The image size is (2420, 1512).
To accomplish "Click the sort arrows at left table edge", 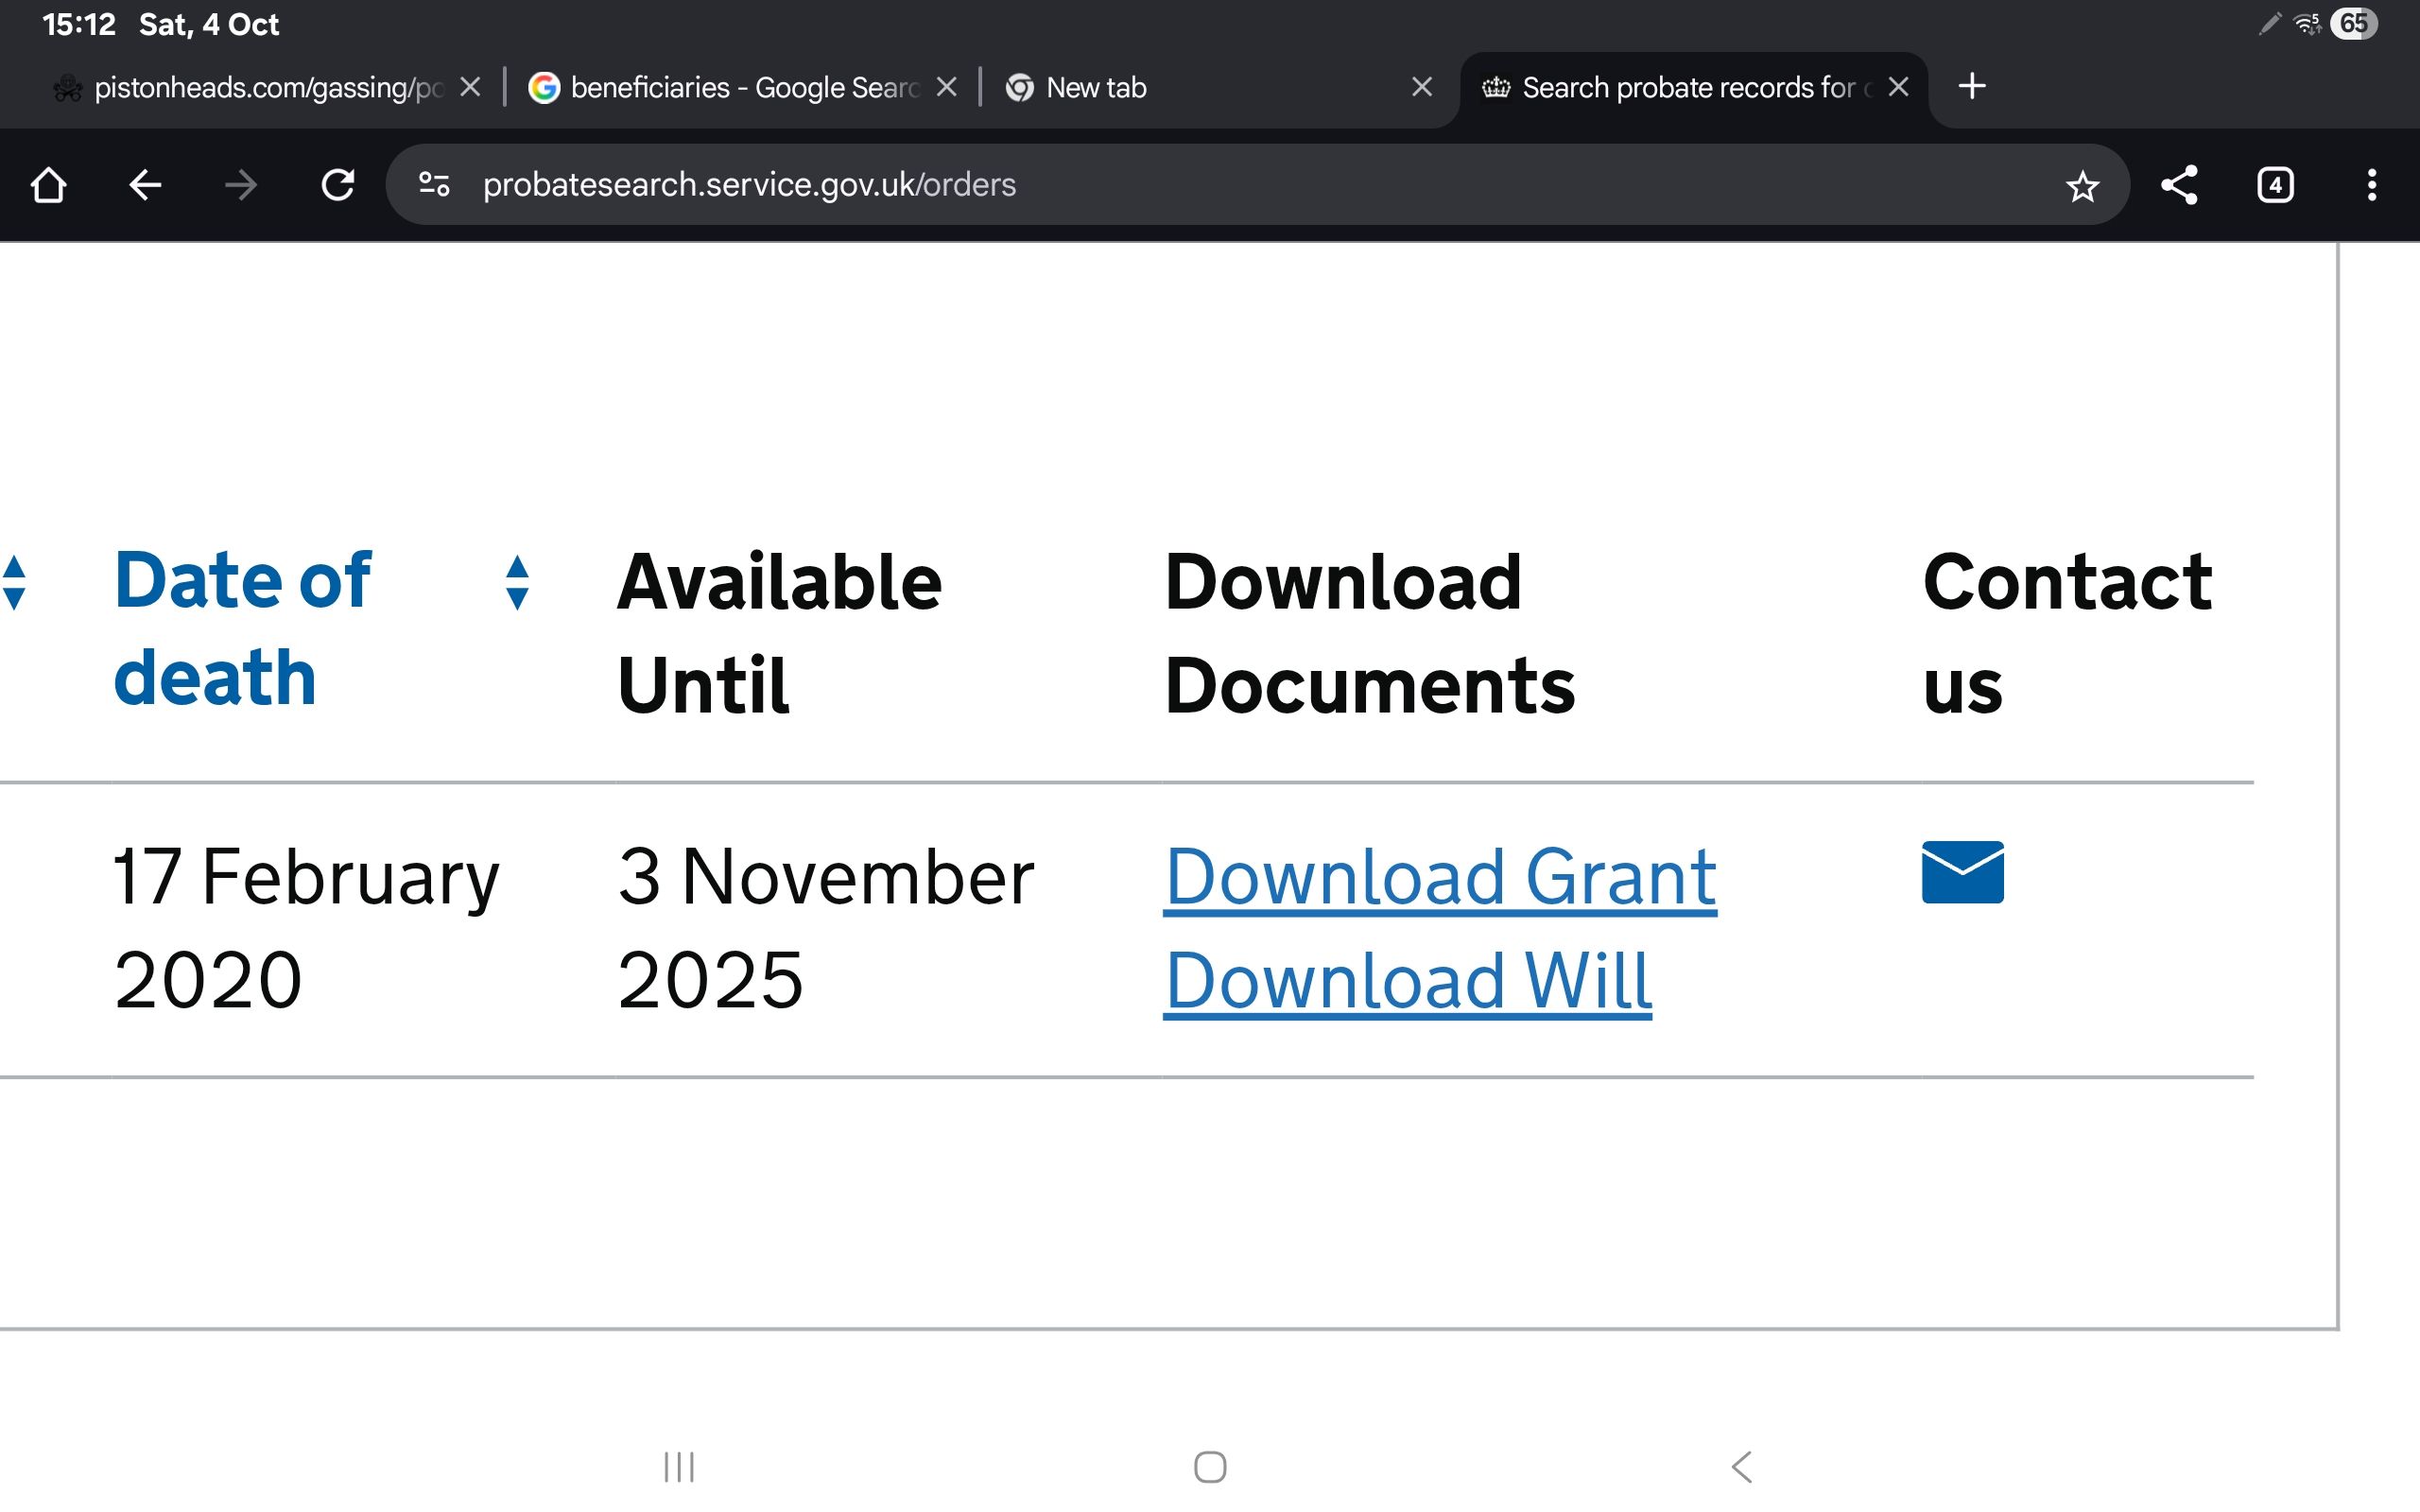I will (14, 582).
